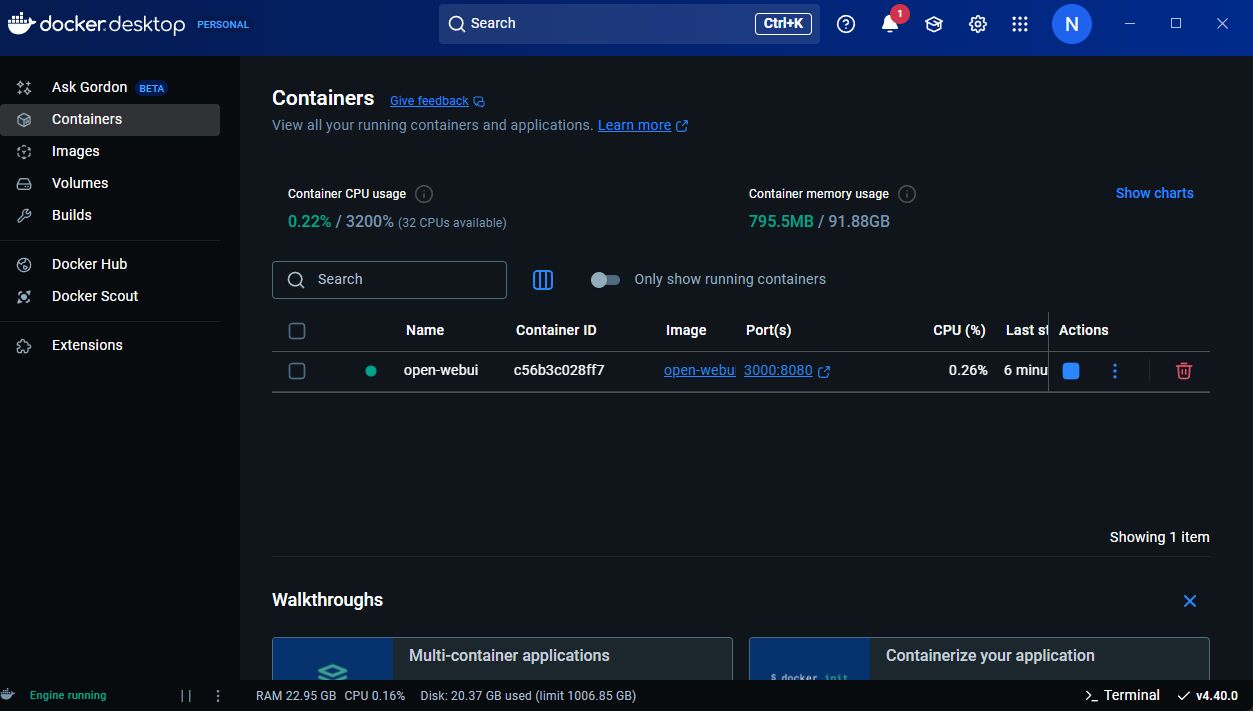This screenshot has height=711, width=1253.
Task: Toggle Only show running containers
Action: pos(605,280)
